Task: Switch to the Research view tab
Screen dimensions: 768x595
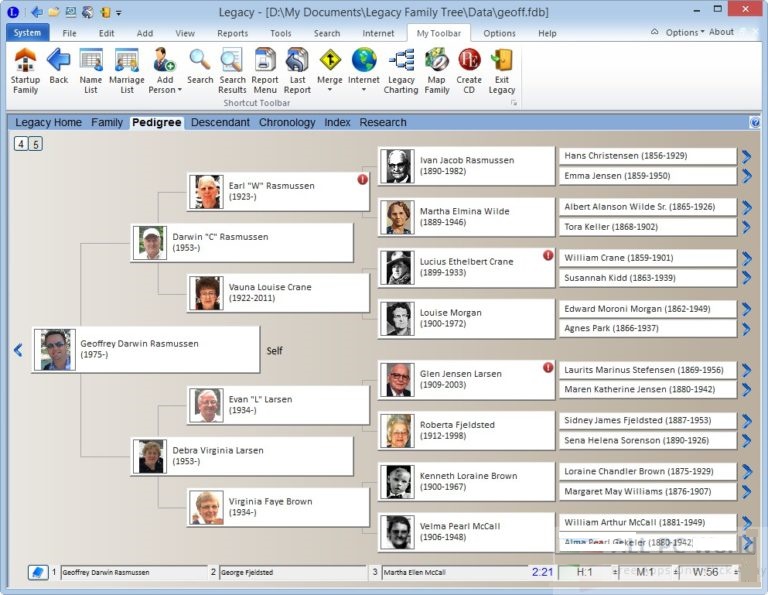Action: (383, 122)
